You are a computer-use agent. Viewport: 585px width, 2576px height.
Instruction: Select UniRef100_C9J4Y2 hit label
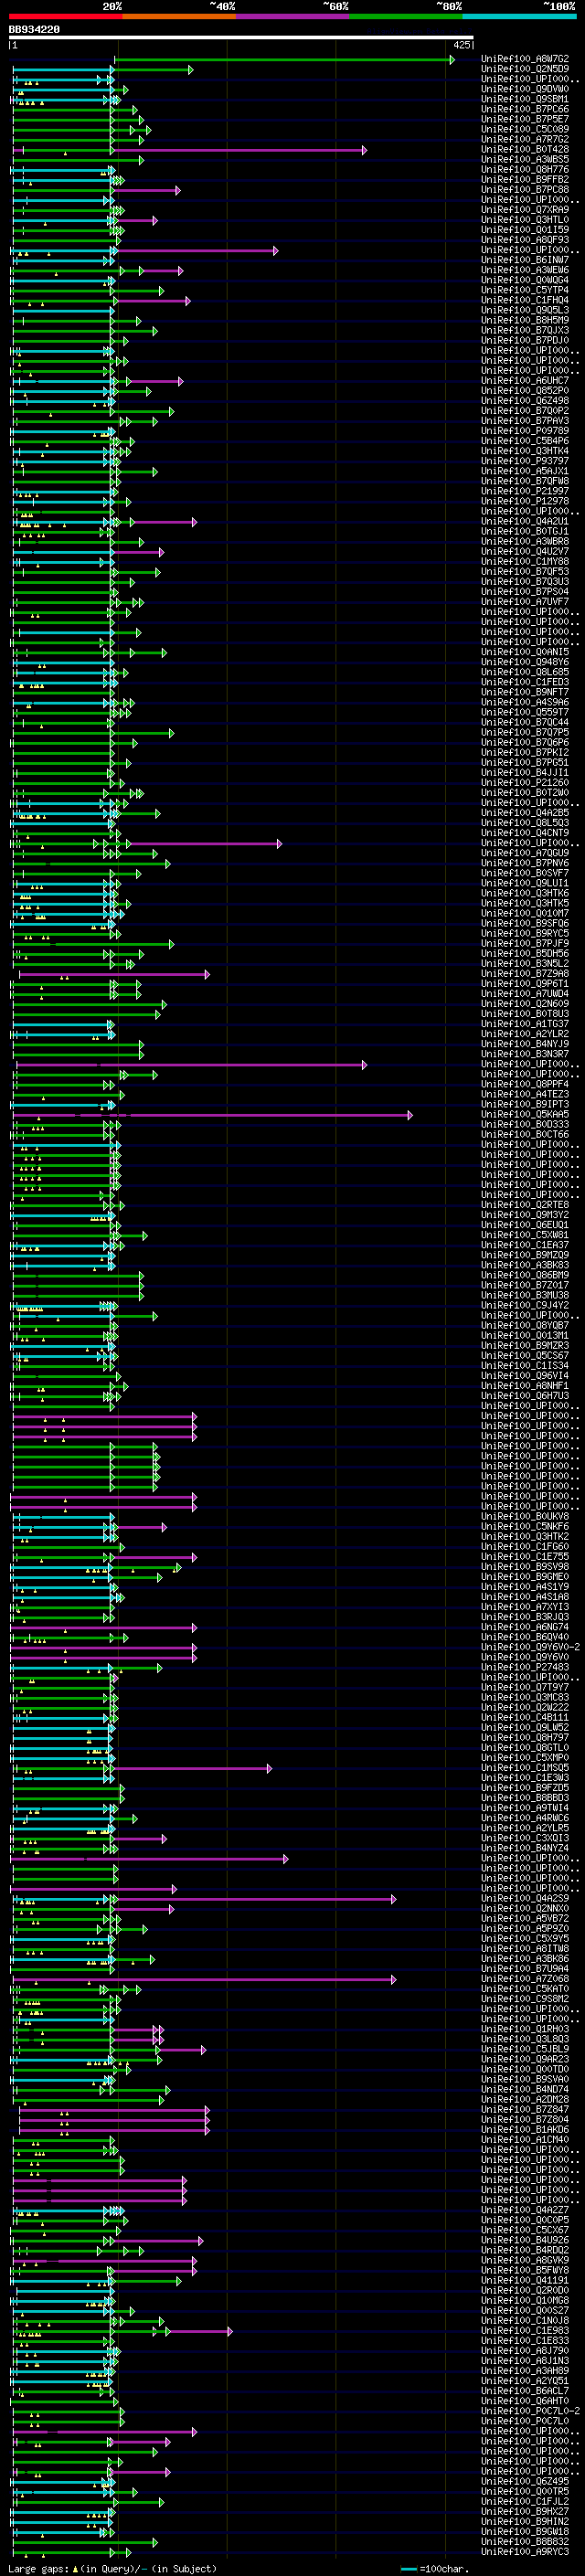click(524, 1305)
